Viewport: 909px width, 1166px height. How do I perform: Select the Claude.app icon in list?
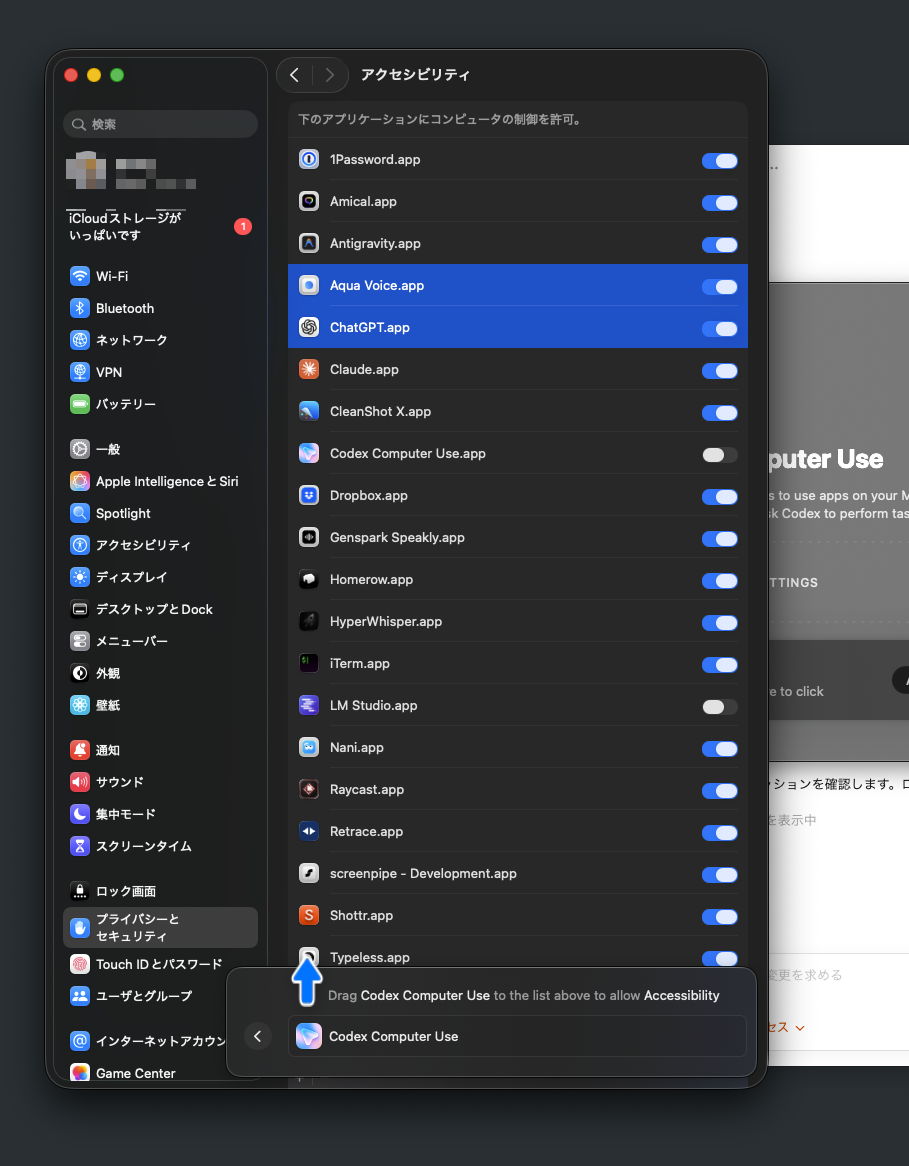pos(309,370)
